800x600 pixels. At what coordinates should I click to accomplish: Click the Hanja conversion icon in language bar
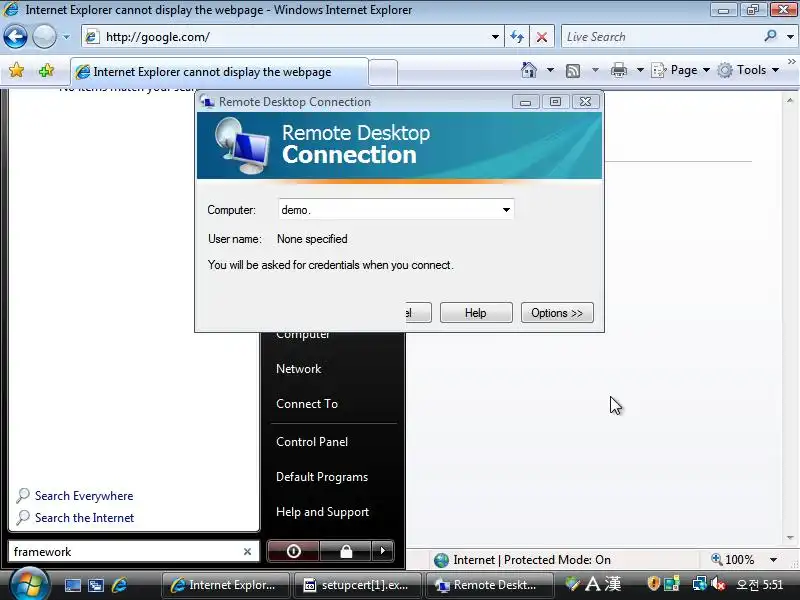pos(612,584)
